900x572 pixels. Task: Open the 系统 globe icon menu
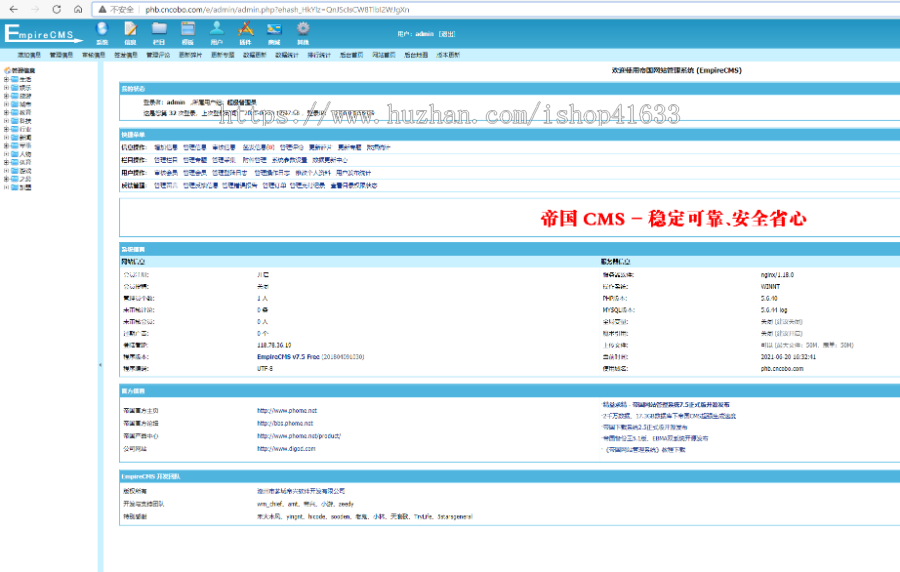(102, 33)
